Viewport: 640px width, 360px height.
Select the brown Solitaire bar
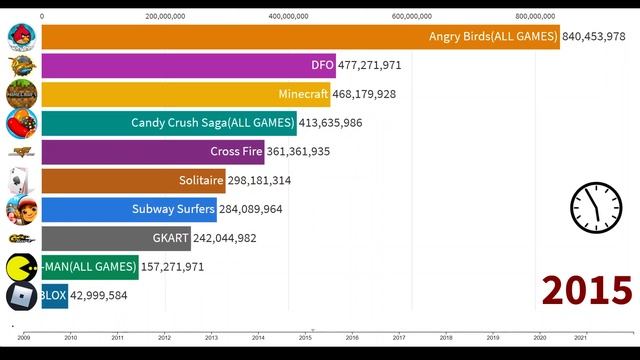(133, 180)
